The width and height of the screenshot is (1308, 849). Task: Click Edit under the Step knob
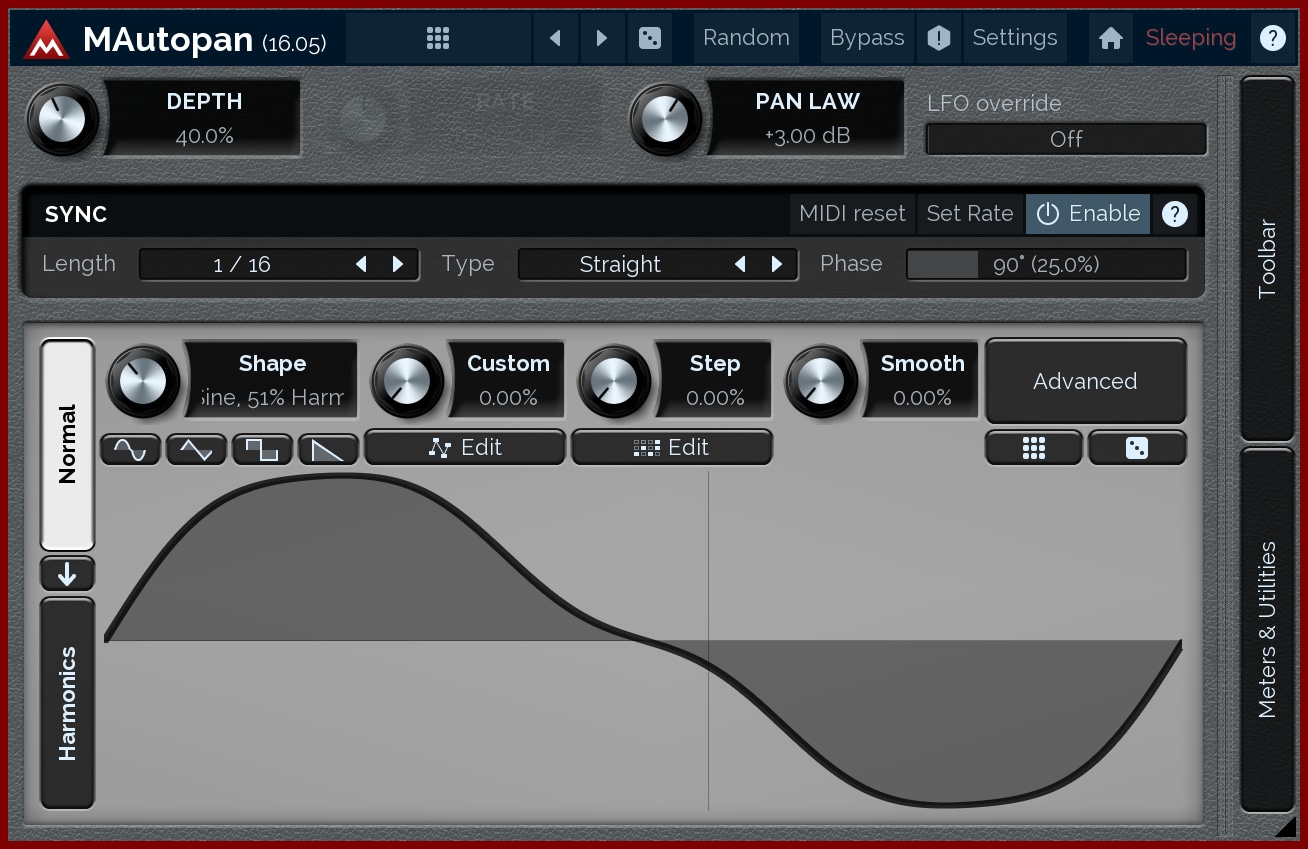672,447
